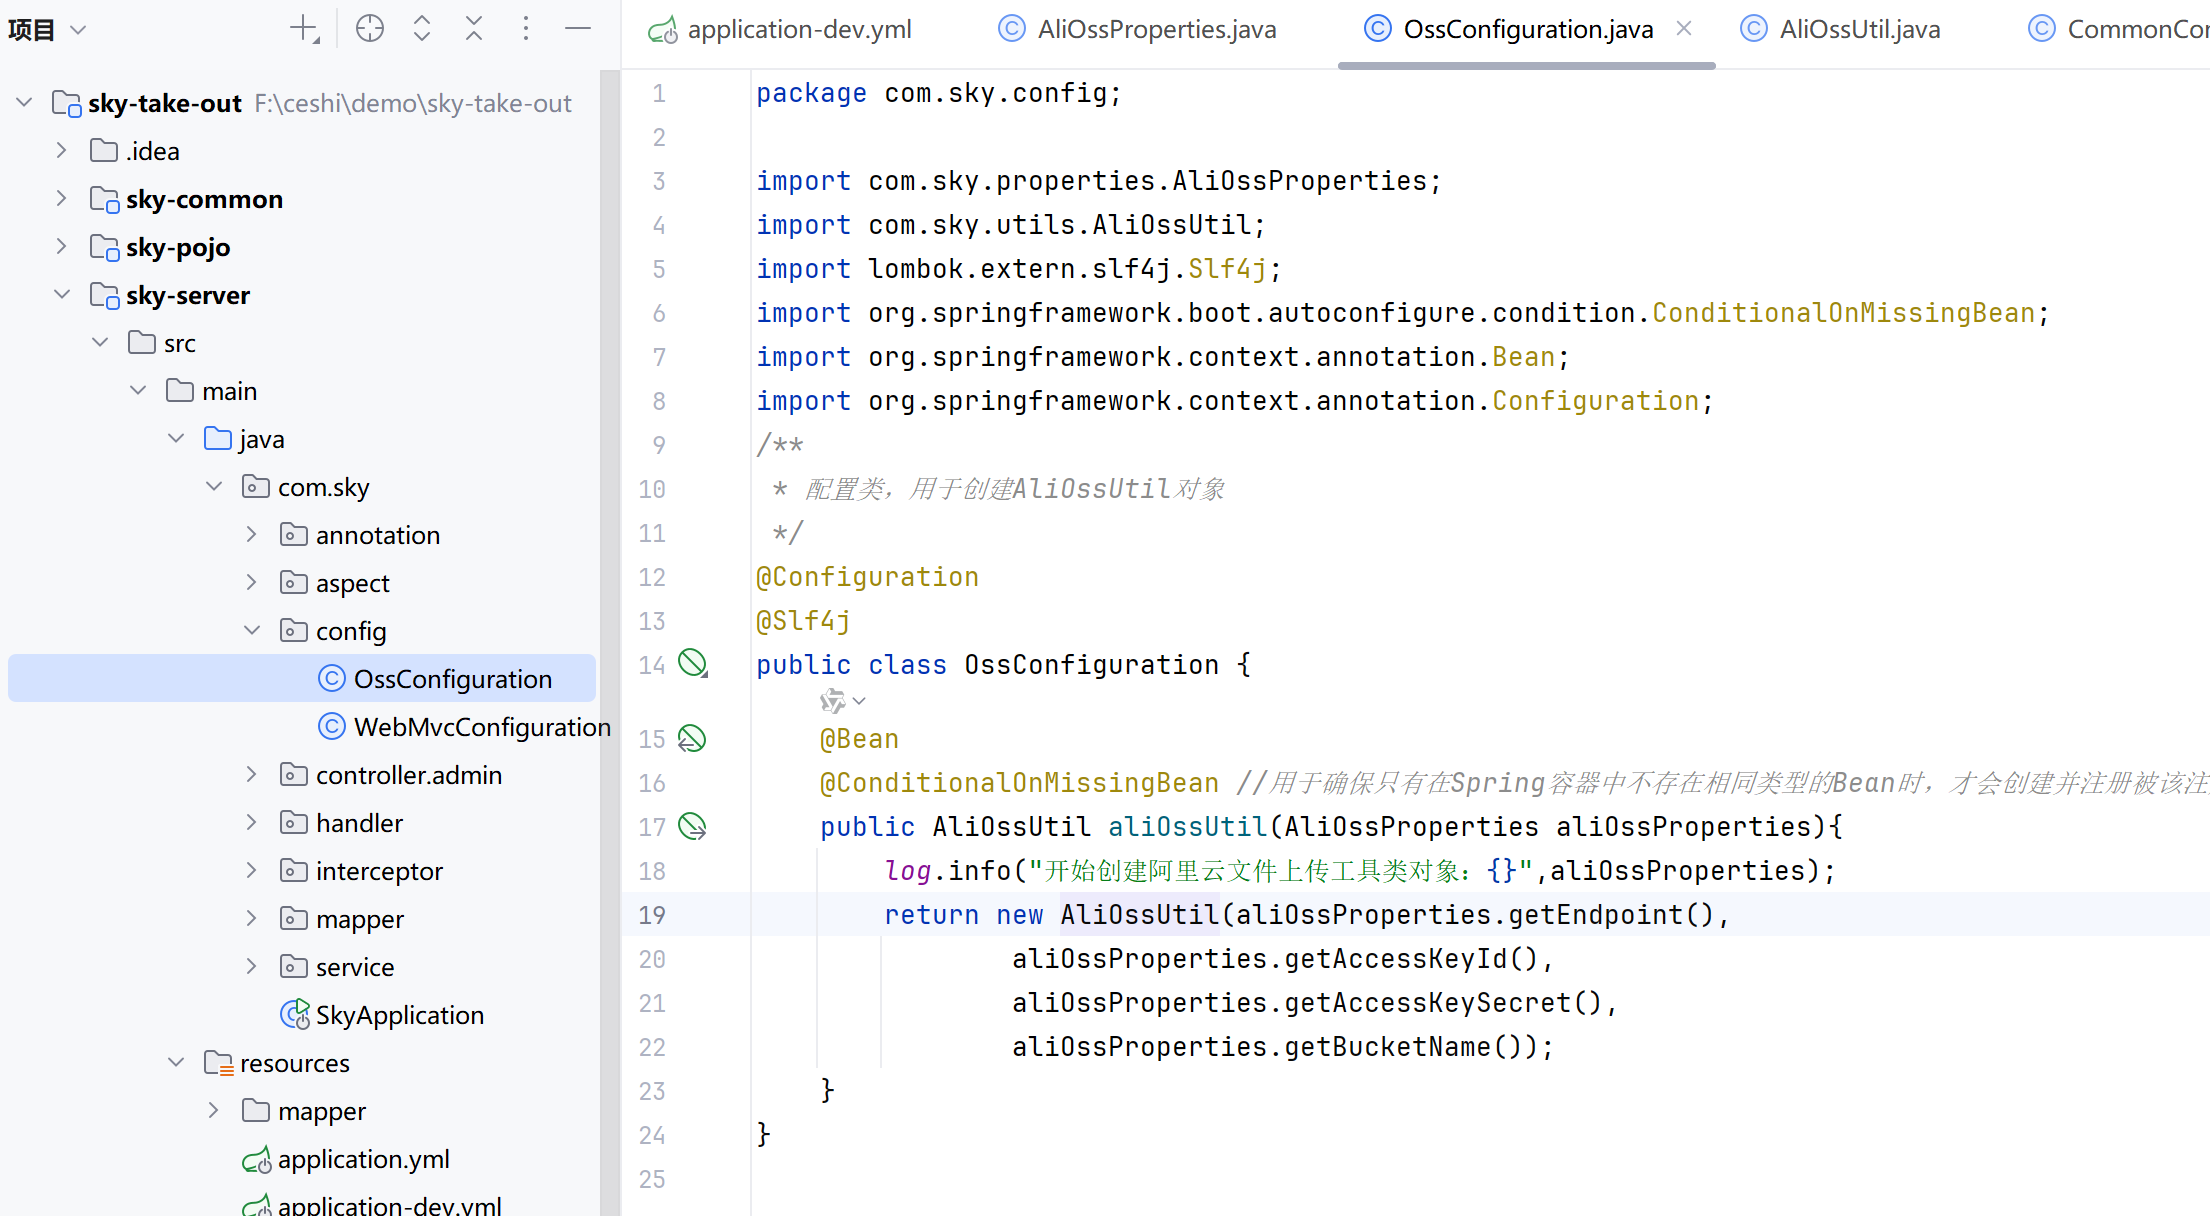
Task: Close the OssConfiguration.java tab
Action: 1684,29
